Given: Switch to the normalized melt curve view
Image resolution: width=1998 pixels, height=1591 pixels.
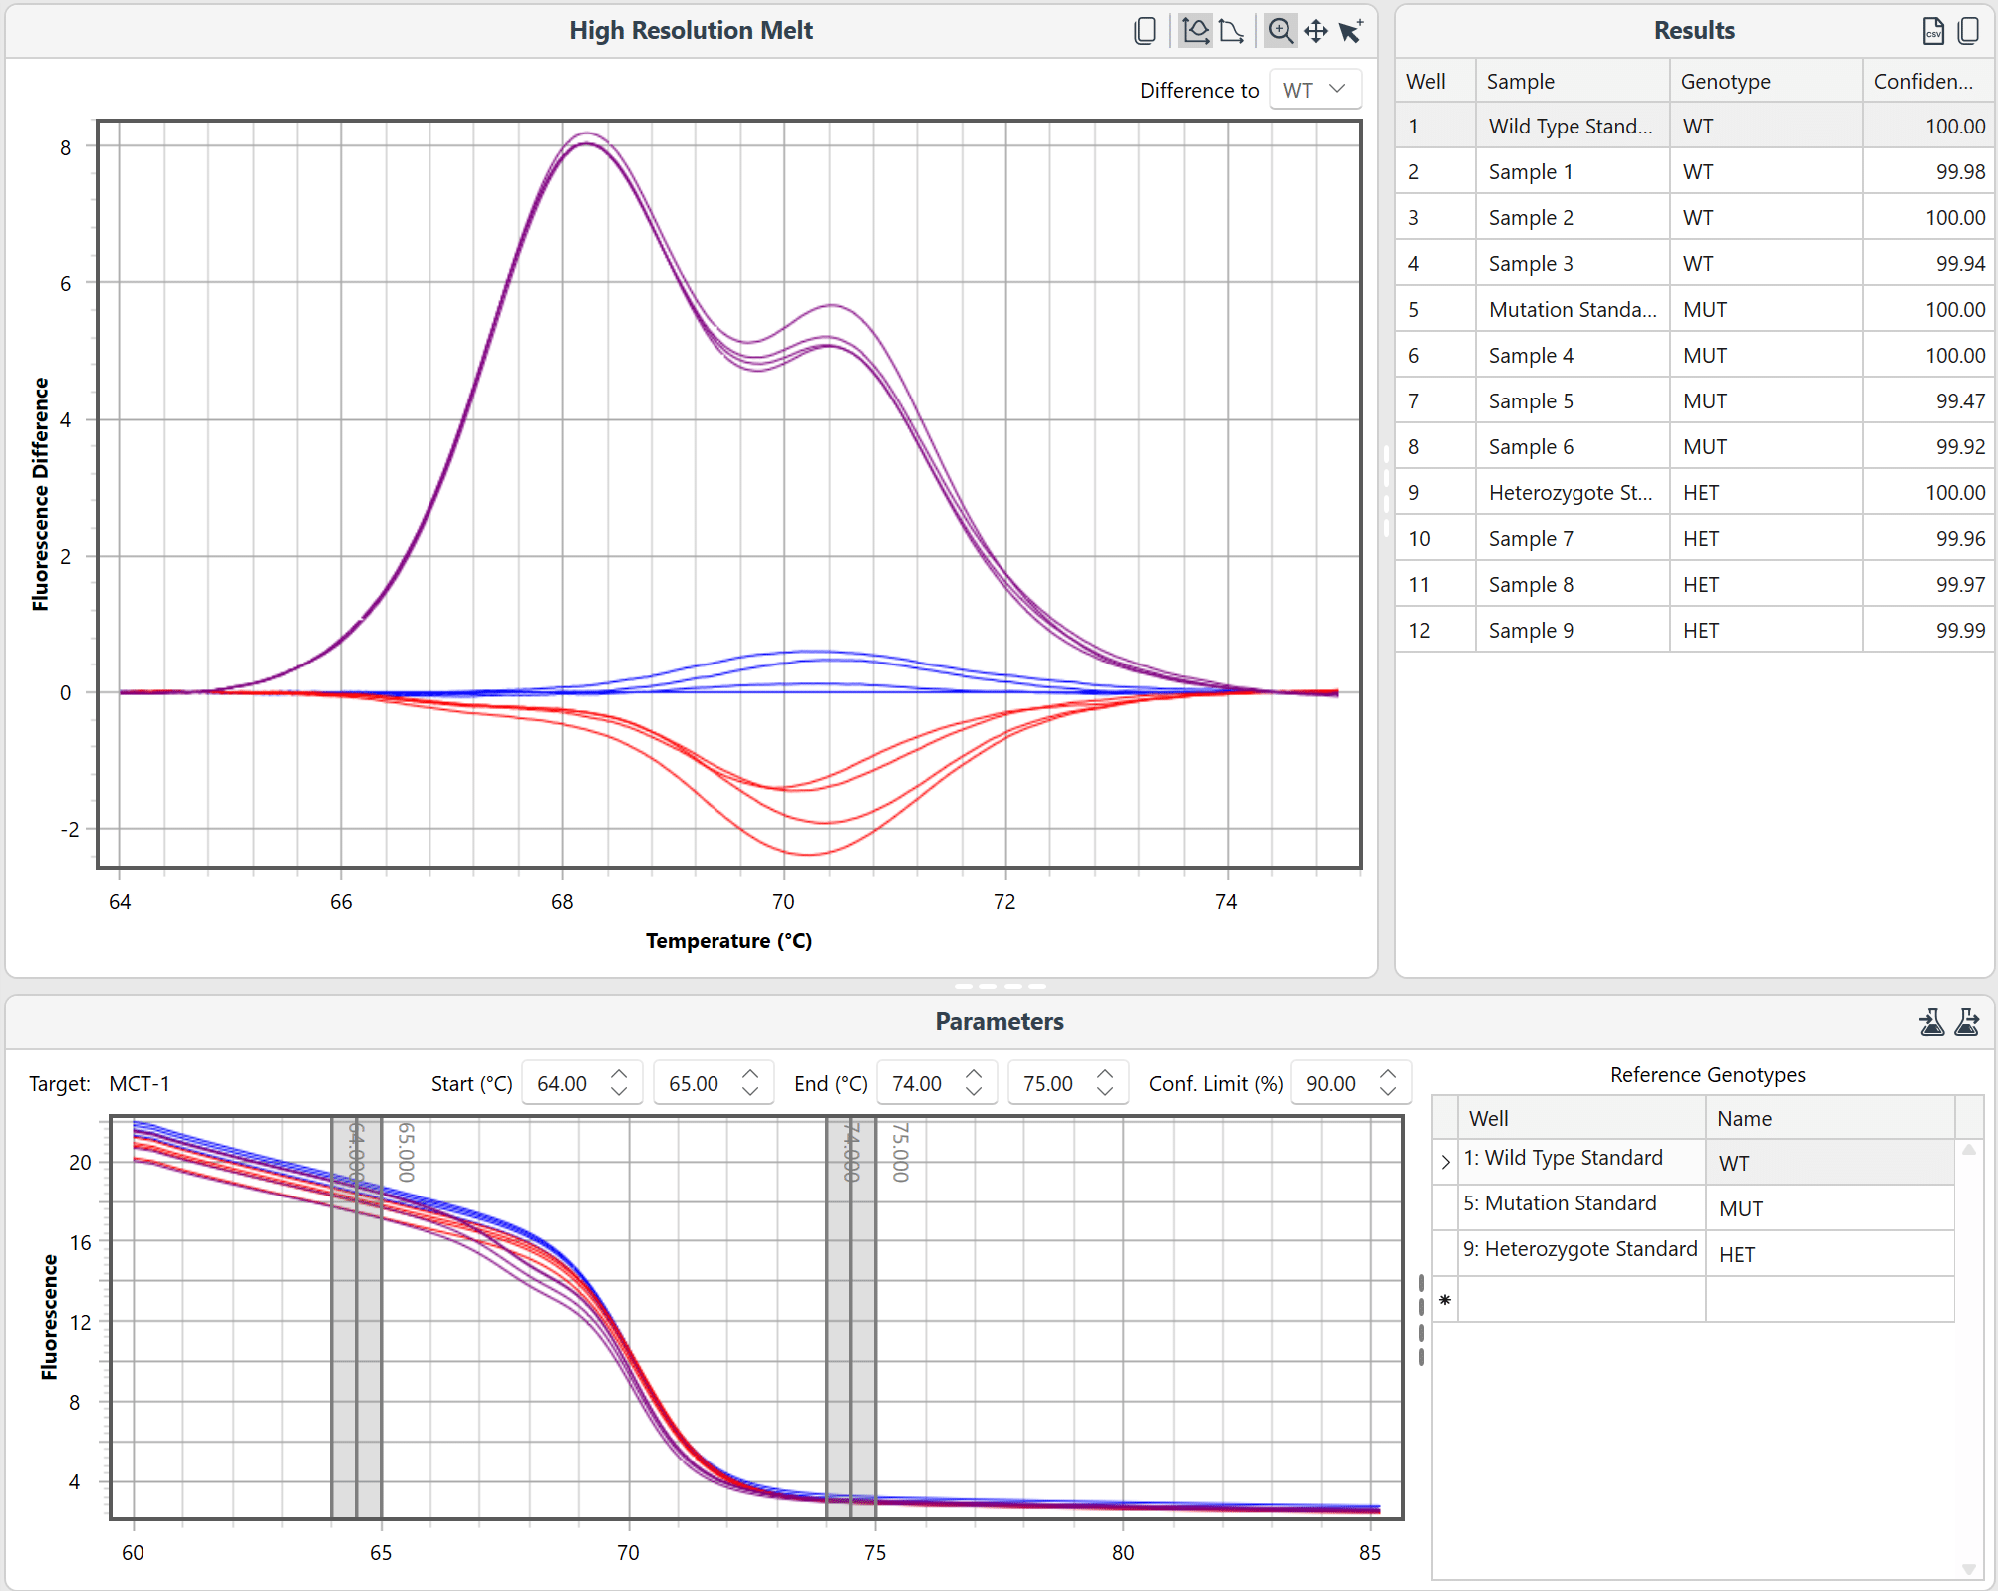Looking at the screenshot, I should pos(1232,31).
